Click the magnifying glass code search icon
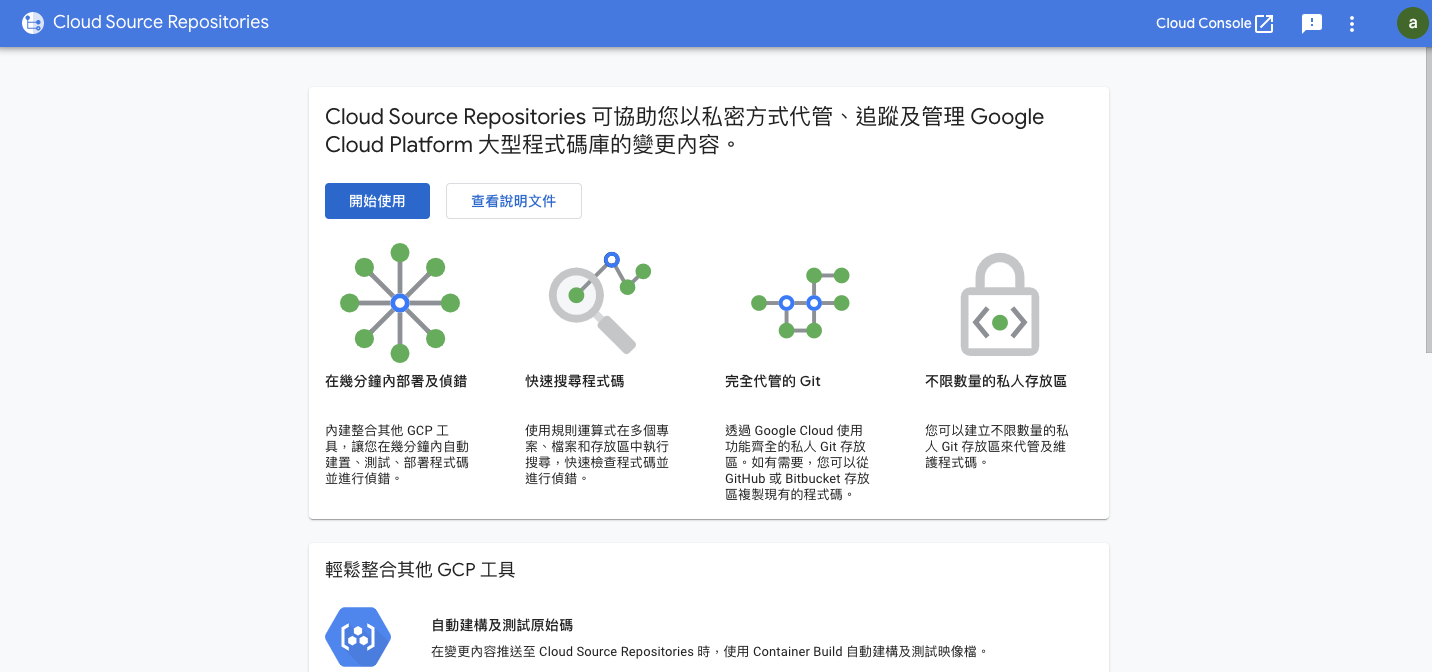 tap(597, 303)
